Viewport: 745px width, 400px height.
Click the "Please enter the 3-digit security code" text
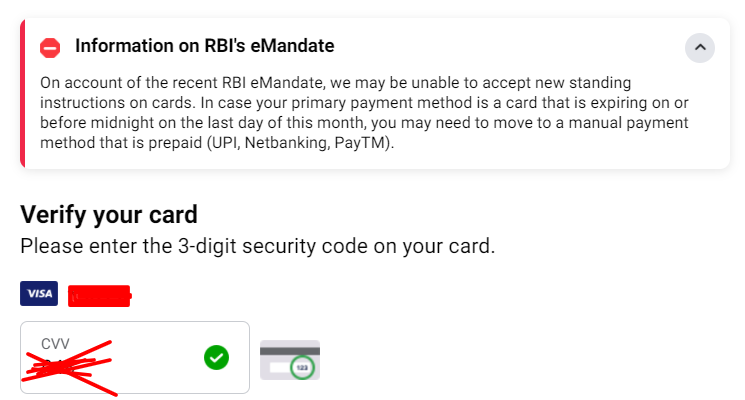tap(257, 246)
